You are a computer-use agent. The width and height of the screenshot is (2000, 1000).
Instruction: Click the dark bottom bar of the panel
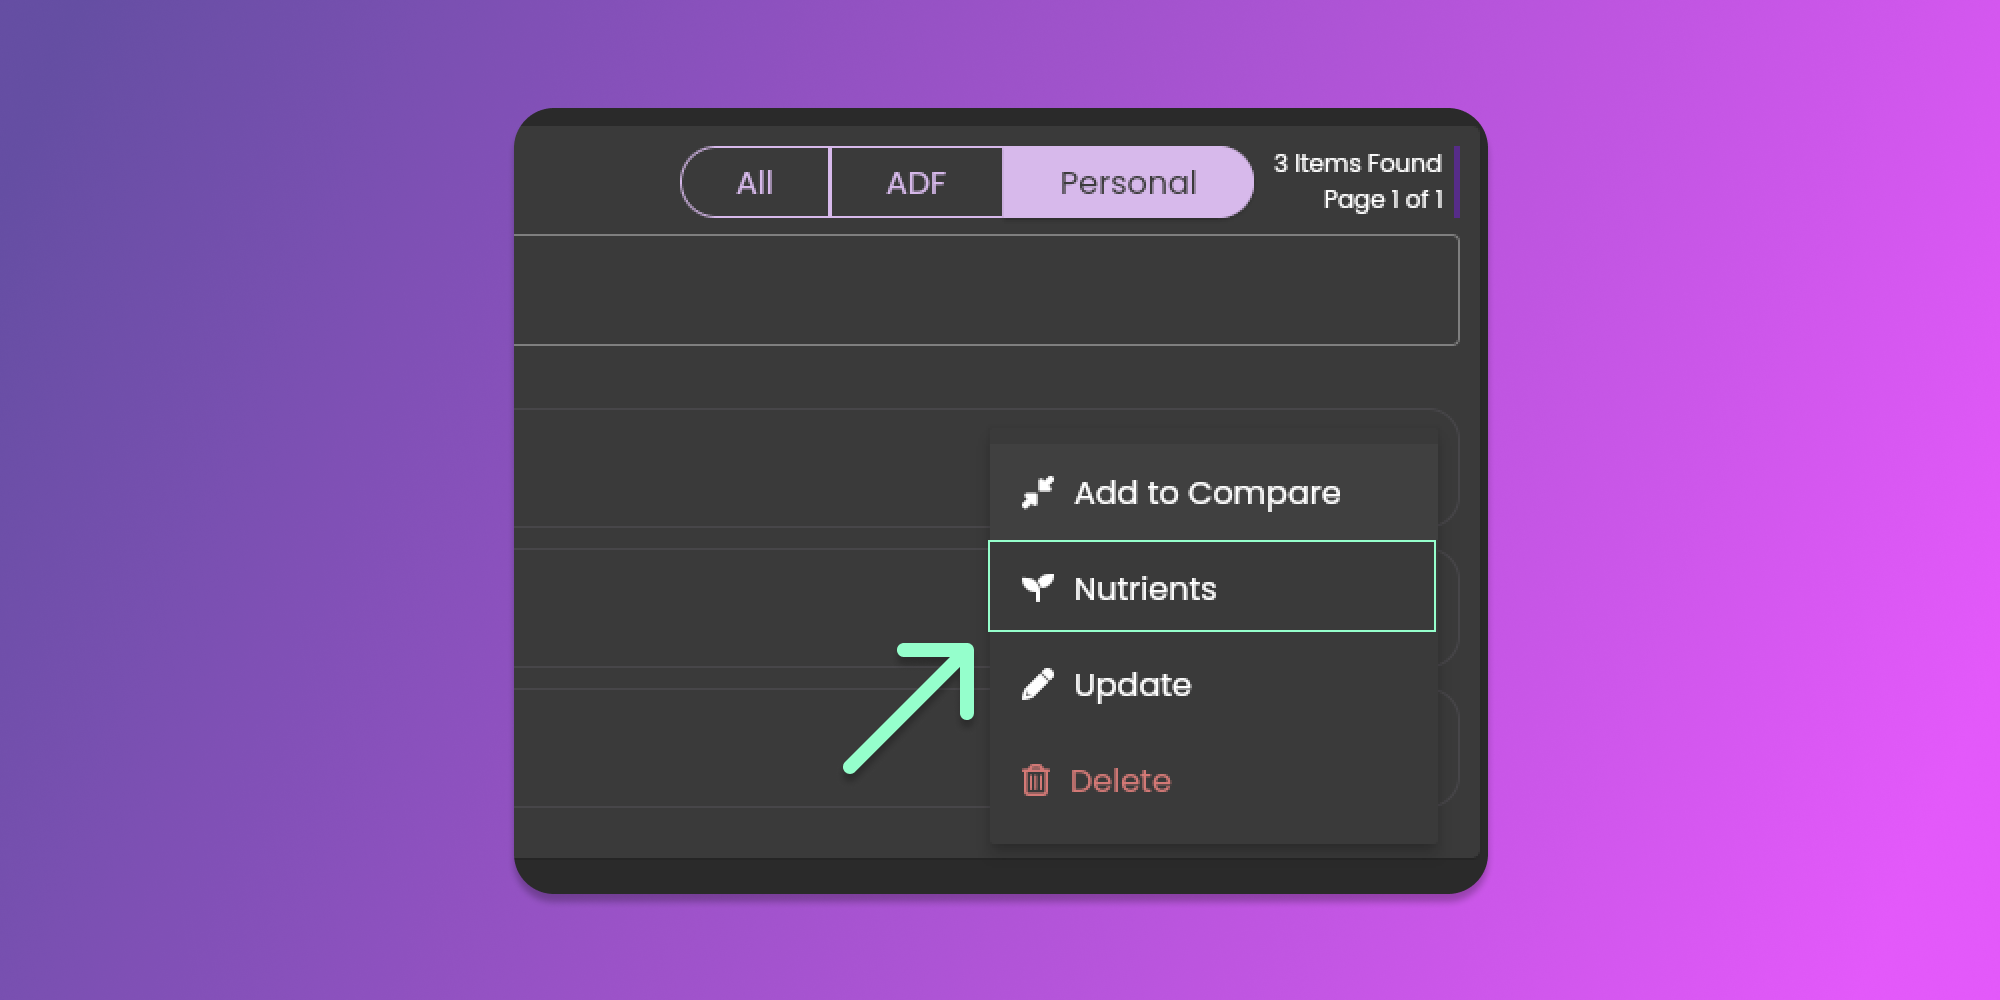1000,875
